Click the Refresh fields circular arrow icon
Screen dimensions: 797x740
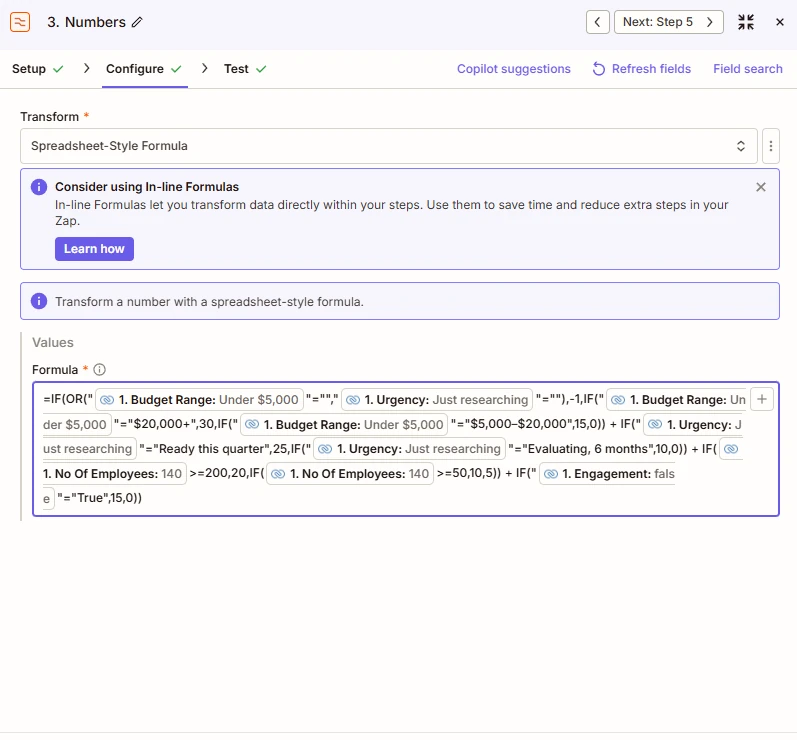[x=599, y=69]
